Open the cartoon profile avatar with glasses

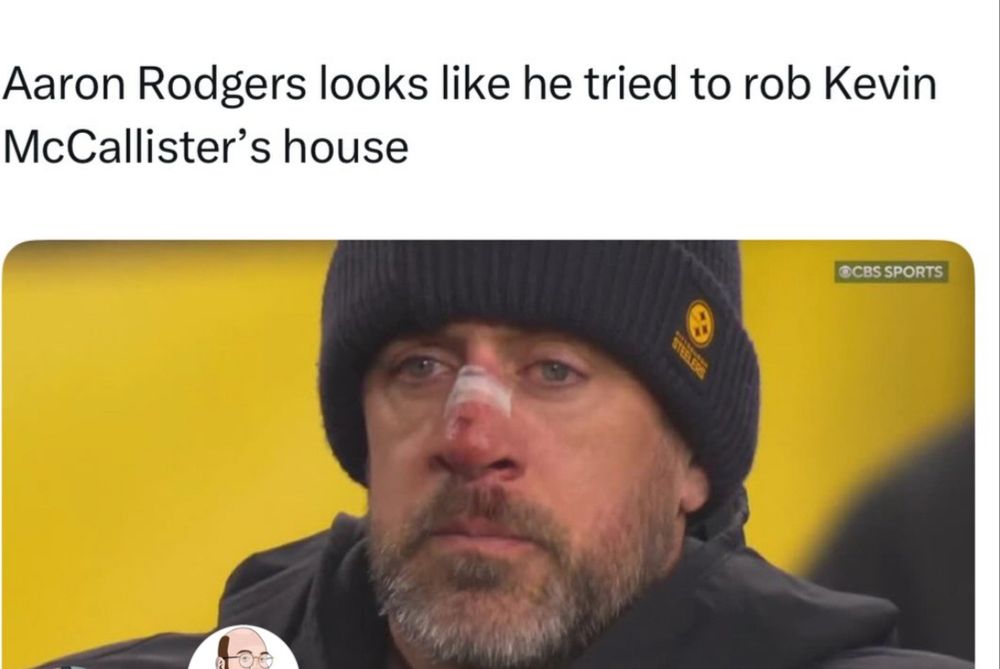click(x=244, y=649)
